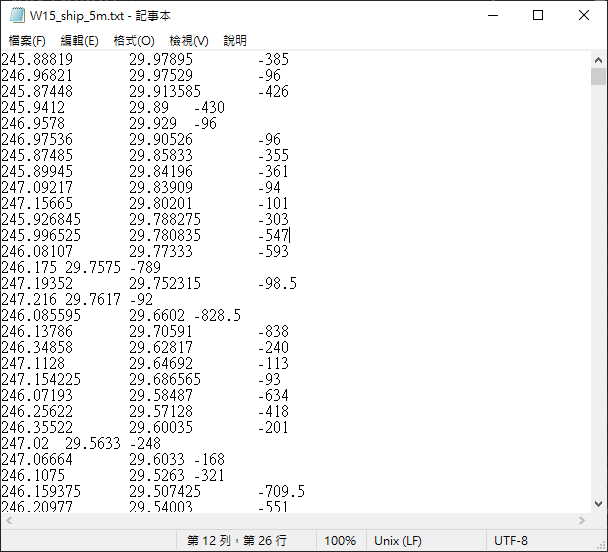Click status bar text 第 12 列，第 26 行
This screenshot has width=608, height=552.
237,540
